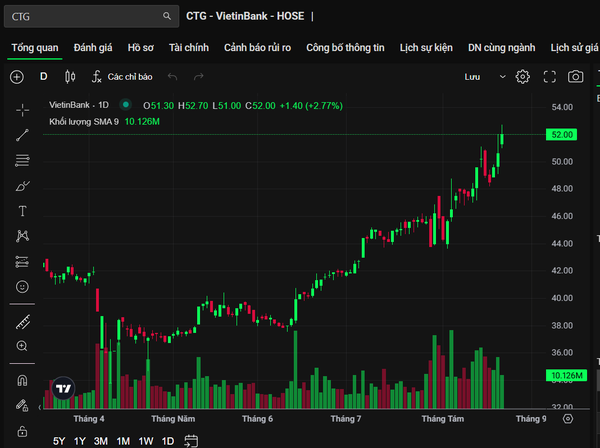The height and width of the screenshot is (448, 600).
Task: Open the Tổng quan tab
Action: (35, 48)
